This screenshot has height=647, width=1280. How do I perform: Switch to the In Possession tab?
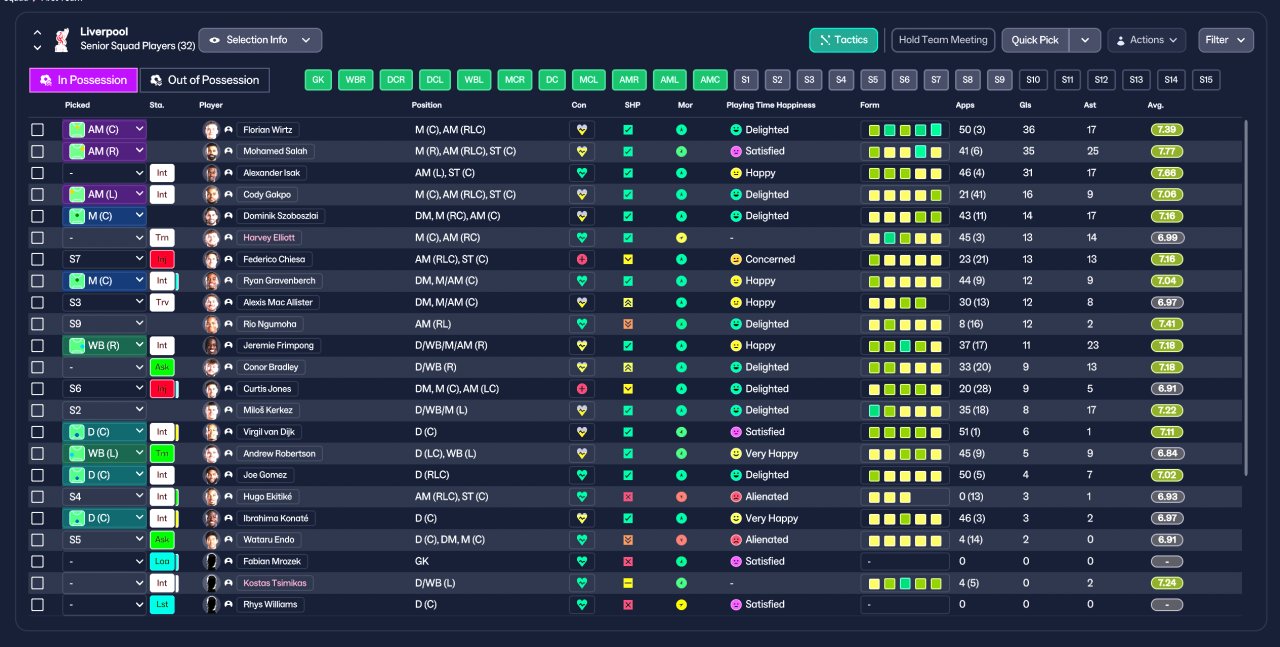point(83,80)
